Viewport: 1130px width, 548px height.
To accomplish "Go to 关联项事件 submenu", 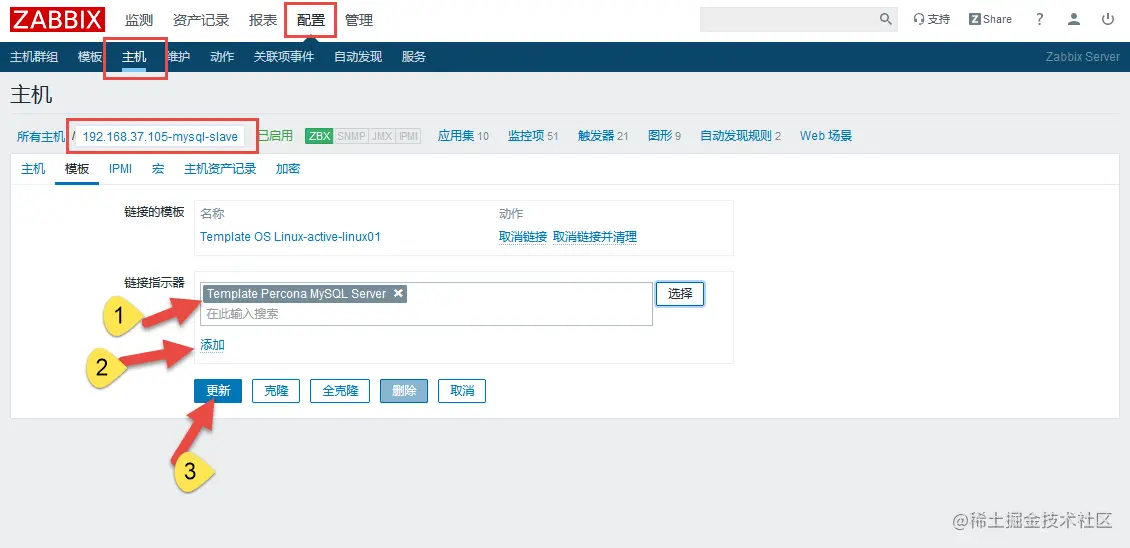I will pos(284,57).
